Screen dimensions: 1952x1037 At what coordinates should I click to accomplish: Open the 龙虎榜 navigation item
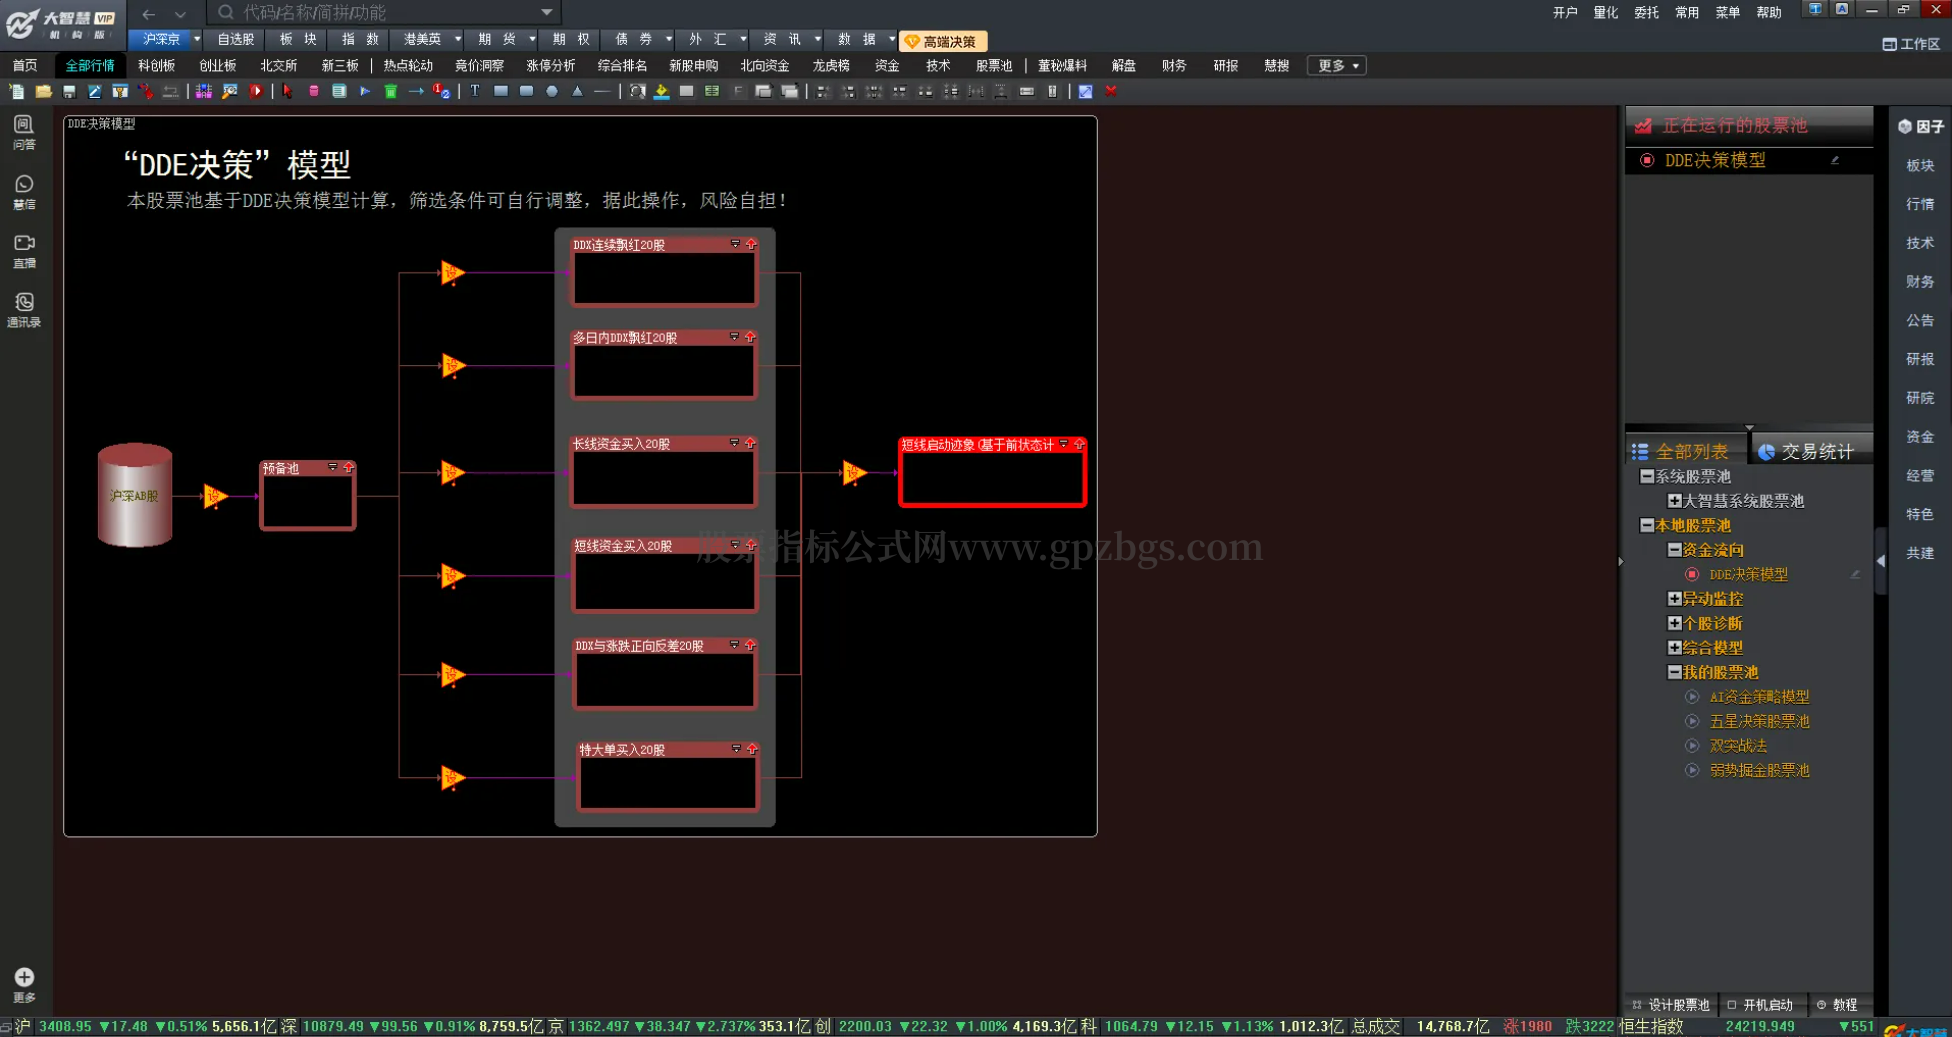tap(830, 66)
